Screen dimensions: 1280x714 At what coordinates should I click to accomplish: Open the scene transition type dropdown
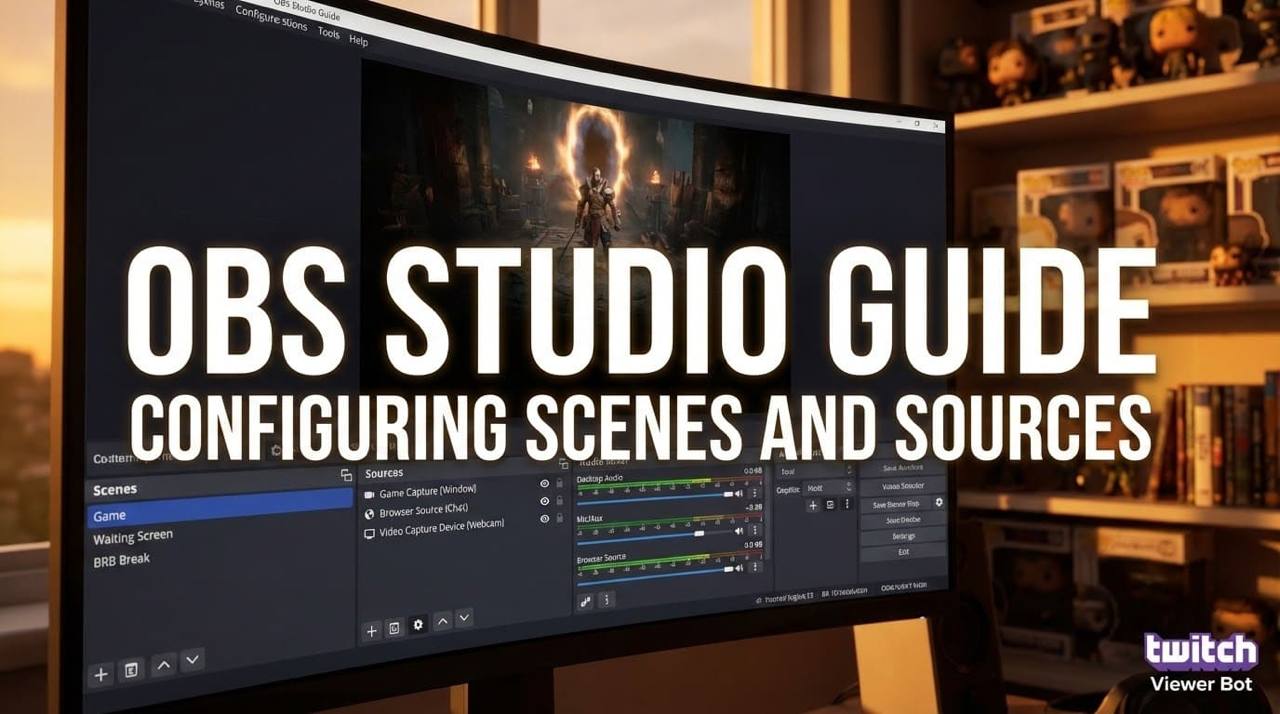(x=815, y=471)
